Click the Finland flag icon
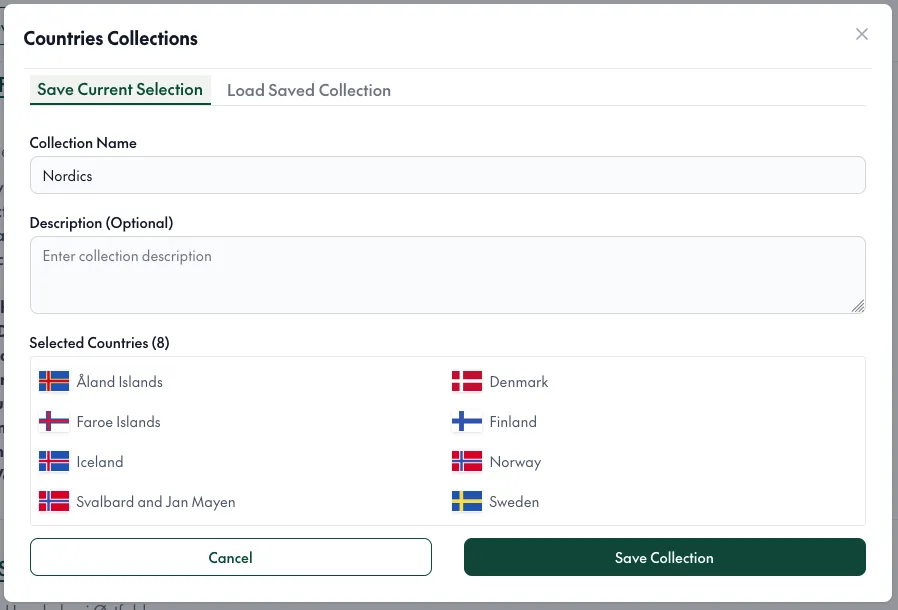This screenshot has width=898, height=610. coord(467,422)
